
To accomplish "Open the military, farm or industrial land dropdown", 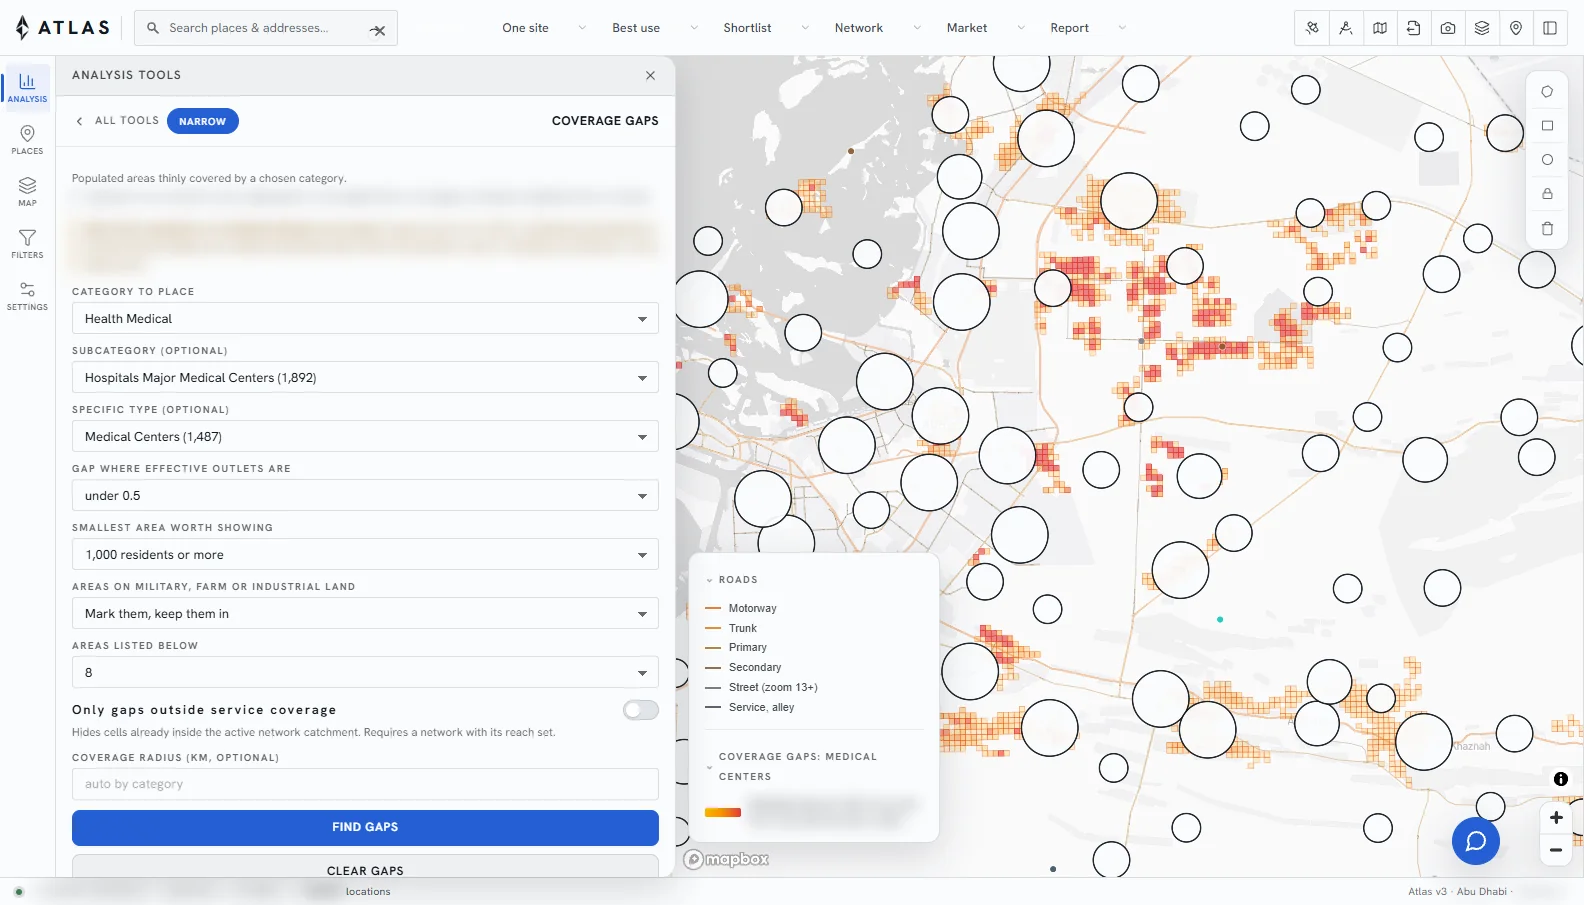I will [365, 613].
